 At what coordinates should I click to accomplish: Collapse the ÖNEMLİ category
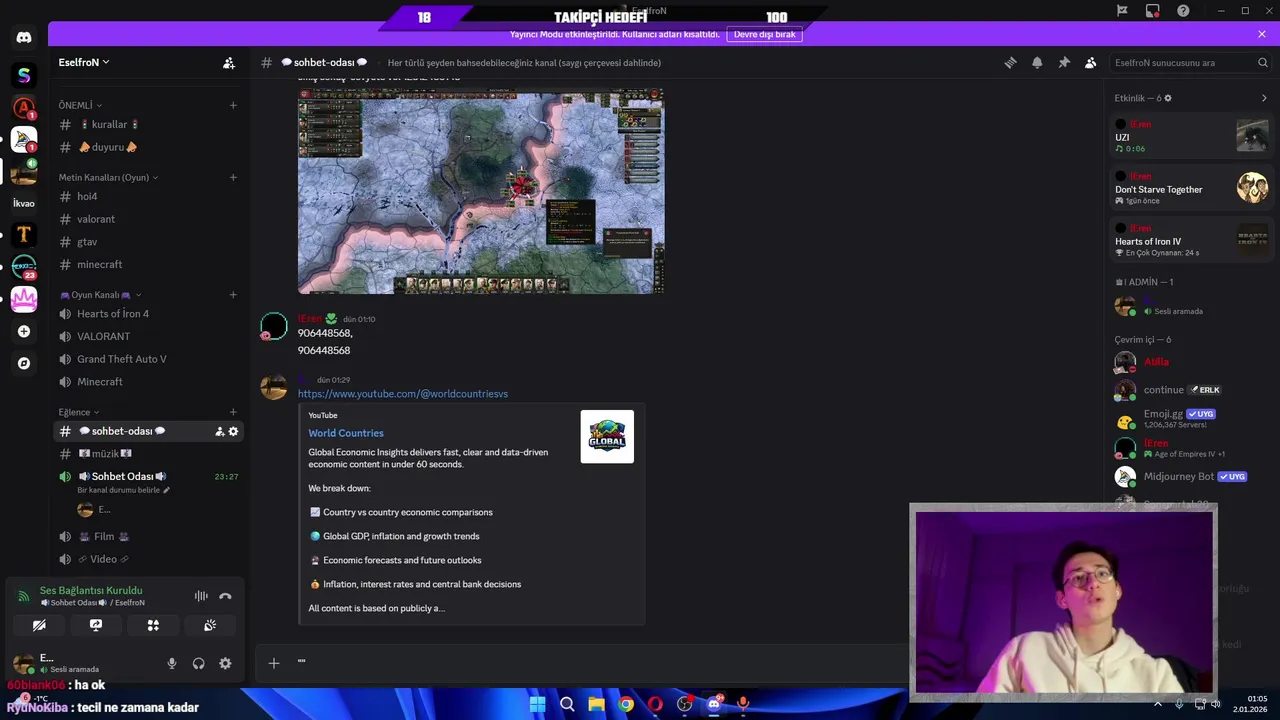click(x=80, y=105)
